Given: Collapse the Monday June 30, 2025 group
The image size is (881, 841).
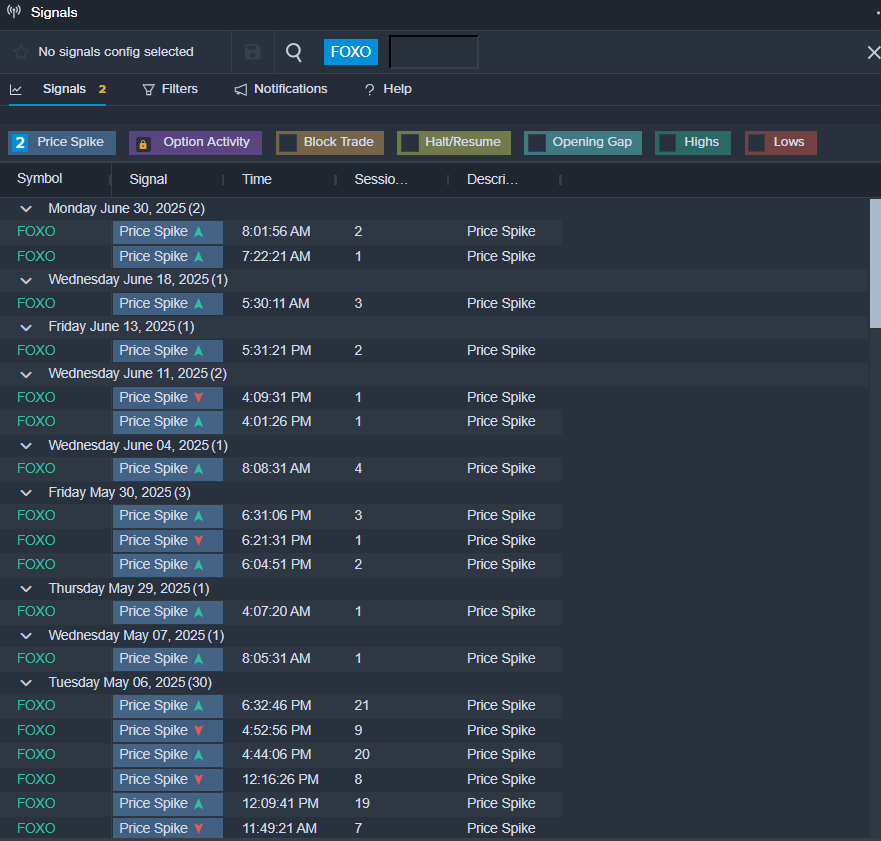Looking at the screenshot, I should point(26,209).
